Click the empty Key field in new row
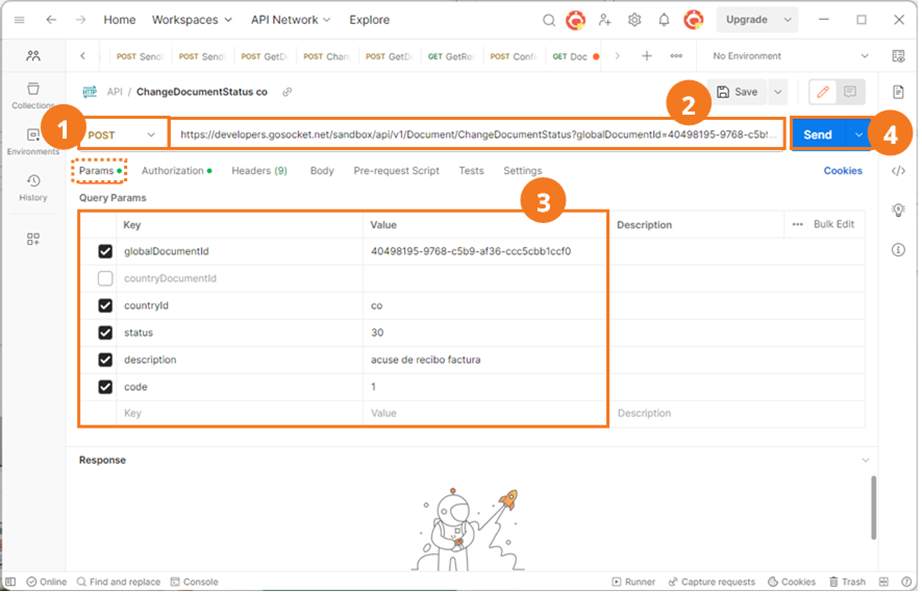Image resolution: width=922 pixels, height=592 pixels. (x=240, y=413)
